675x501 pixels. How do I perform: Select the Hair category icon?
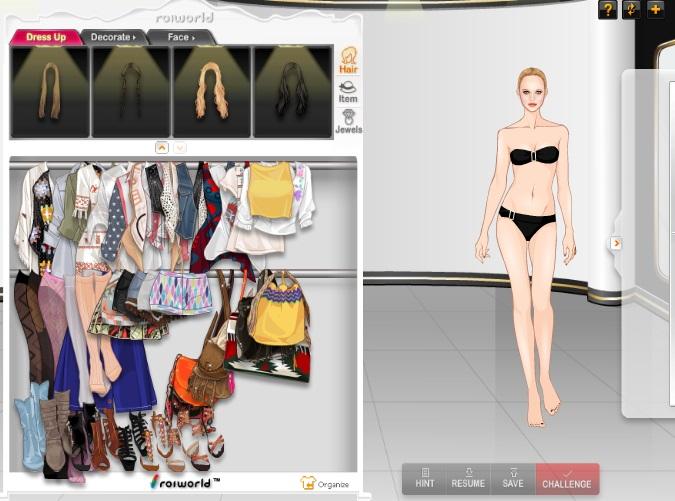point(349,60)
